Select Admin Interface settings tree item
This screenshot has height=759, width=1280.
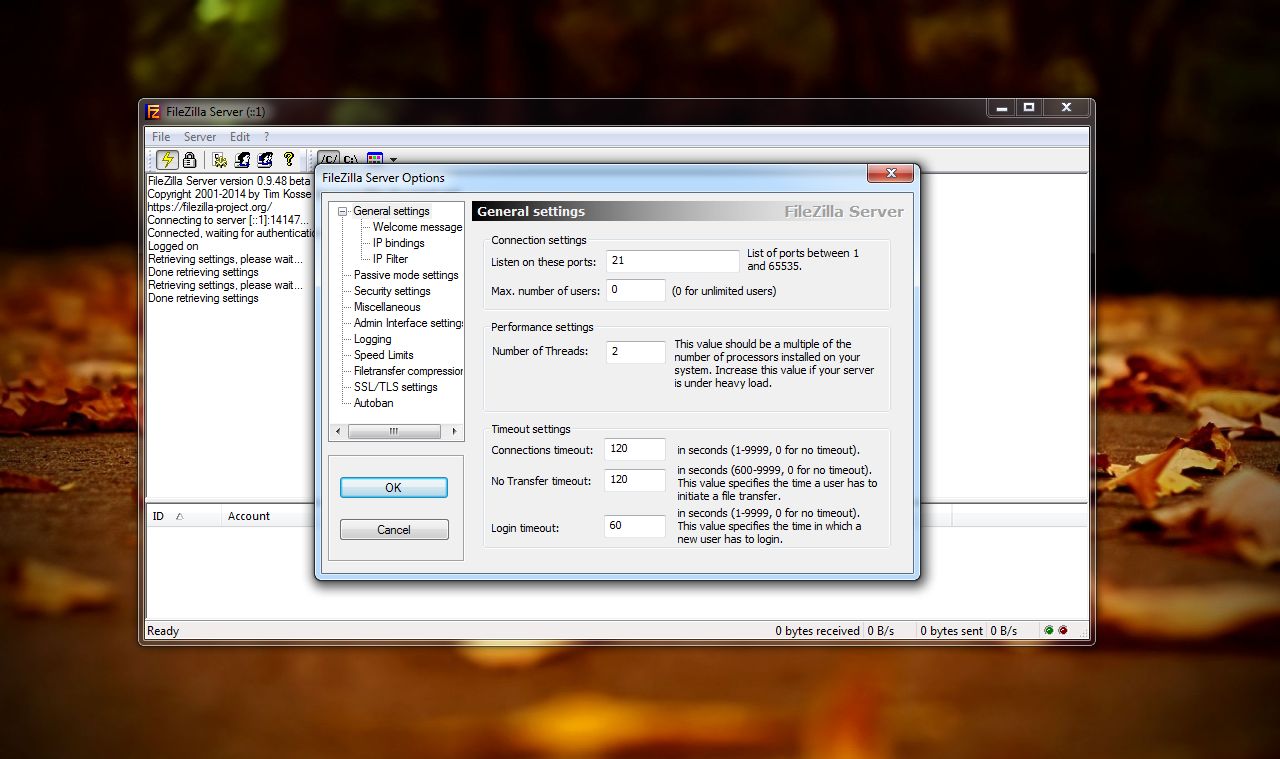coord(408,323)
